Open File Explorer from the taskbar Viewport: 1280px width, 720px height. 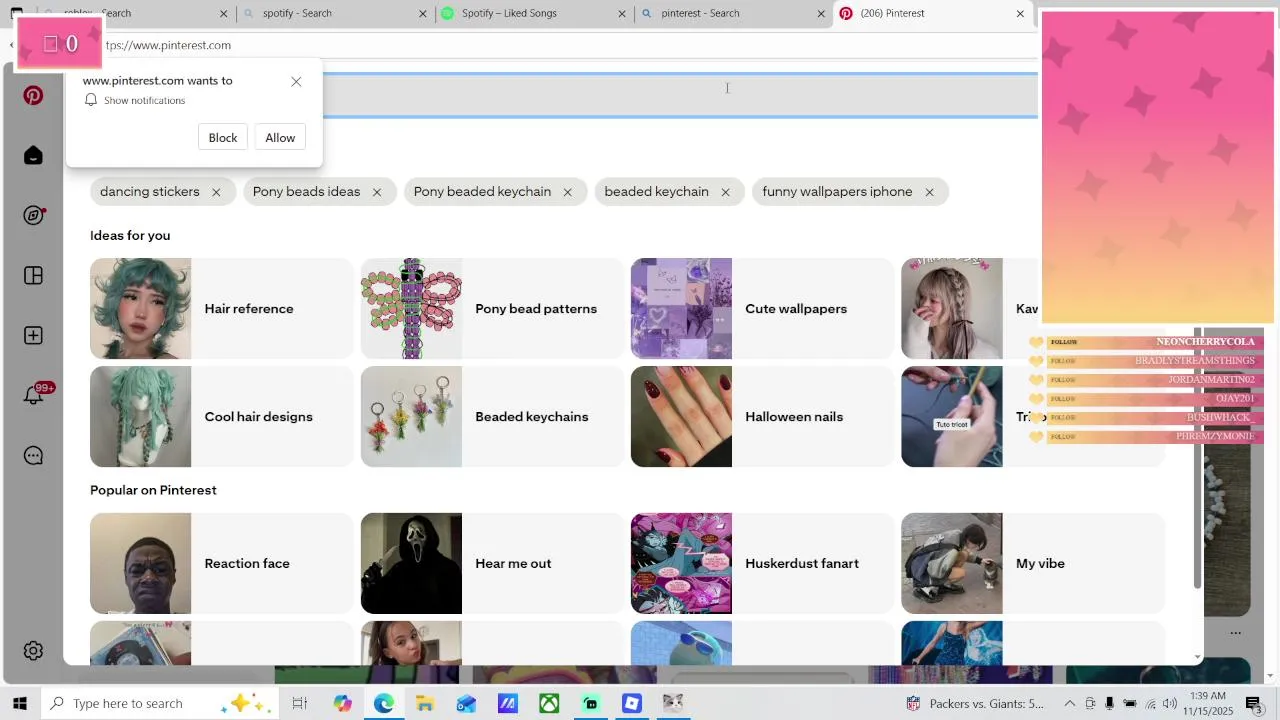pyautogui.click(x=425, y=703)
